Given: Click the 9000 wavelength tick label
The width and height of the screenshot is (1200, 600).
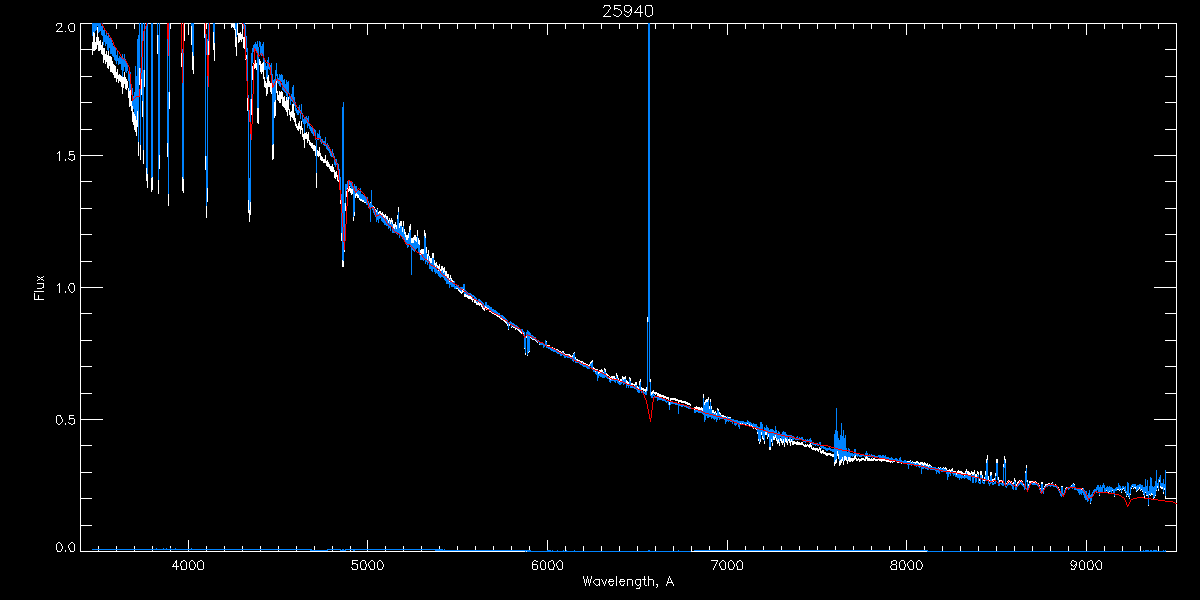Looking at the screenshot, I should 1087,564.
